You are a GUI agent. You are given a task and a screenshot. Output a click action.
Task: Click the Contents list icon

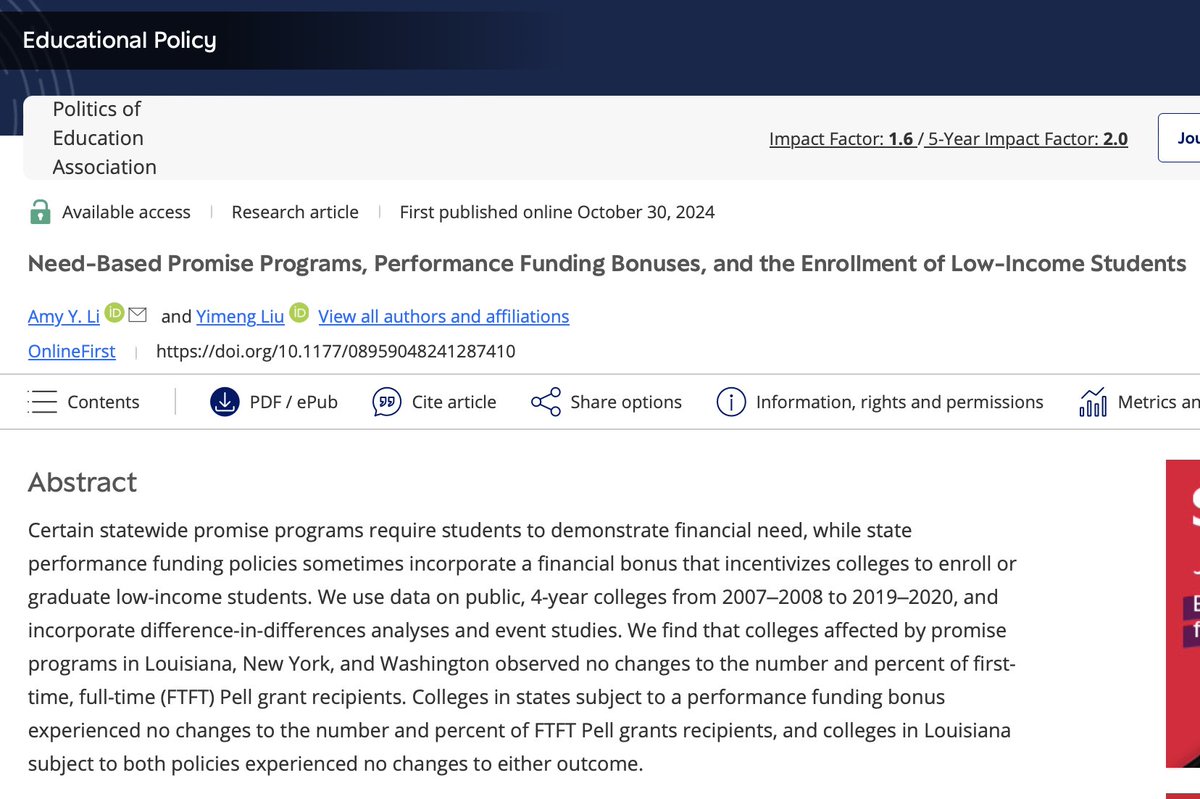42,402
